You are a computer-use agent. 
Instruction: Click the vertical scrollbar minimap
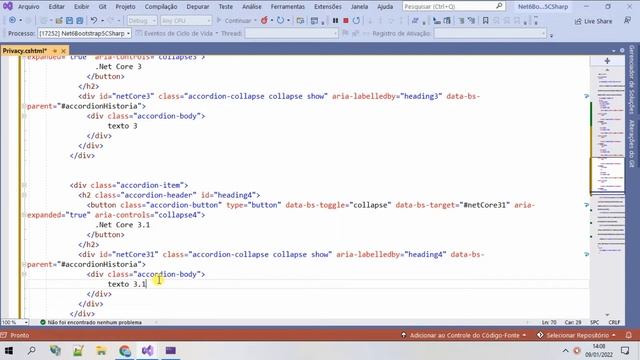[x=607, y=192]
